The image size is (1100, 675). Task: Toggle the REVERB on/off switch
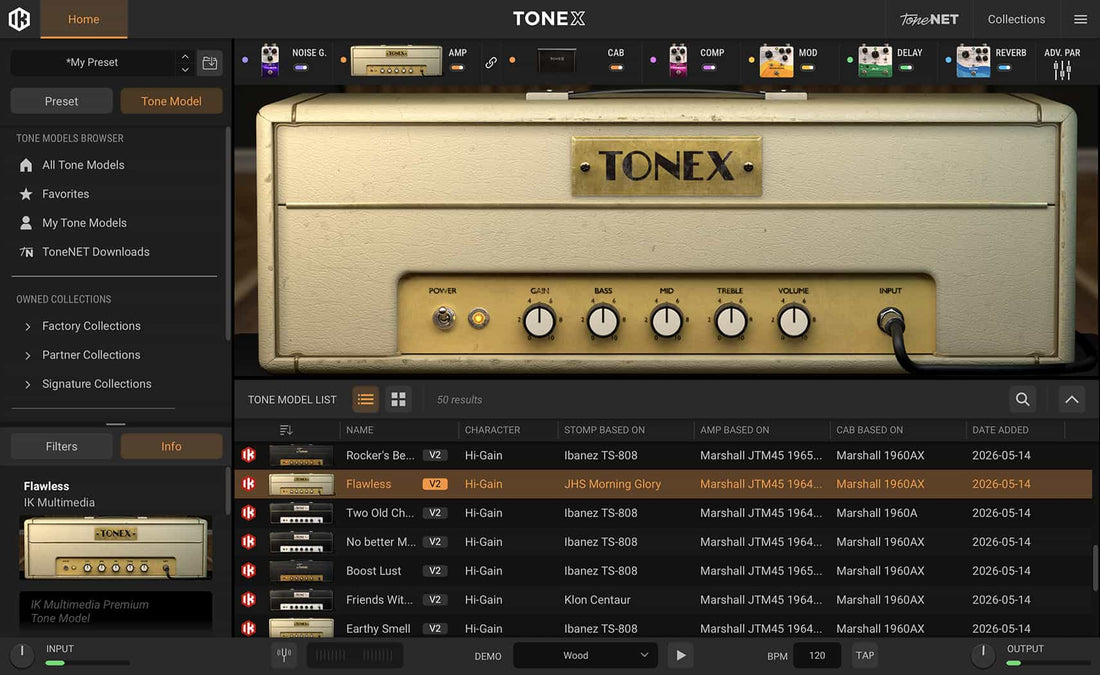tap(1005, 67)
